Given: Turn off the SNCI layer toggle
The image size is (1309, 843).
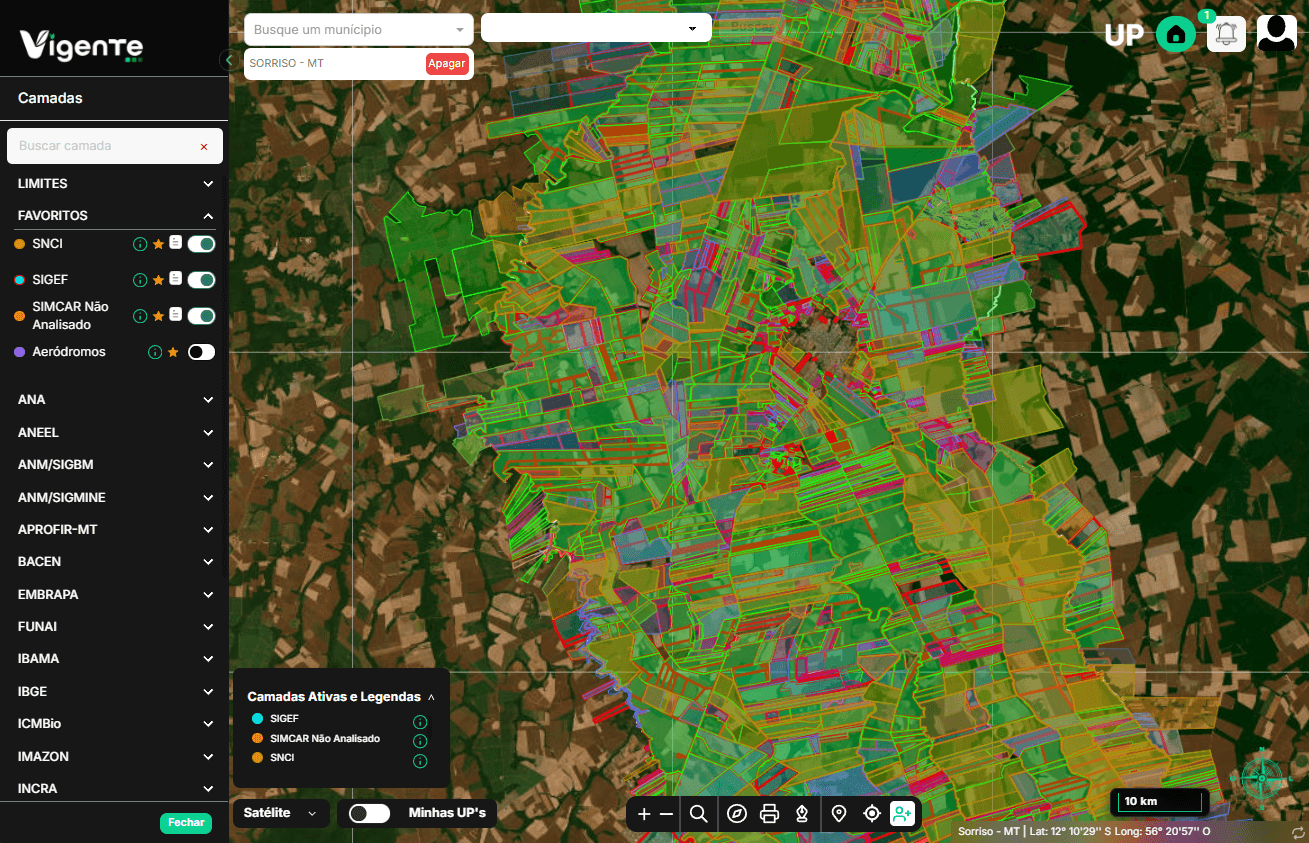Looking at the screenshot, I should click(201, 244).
